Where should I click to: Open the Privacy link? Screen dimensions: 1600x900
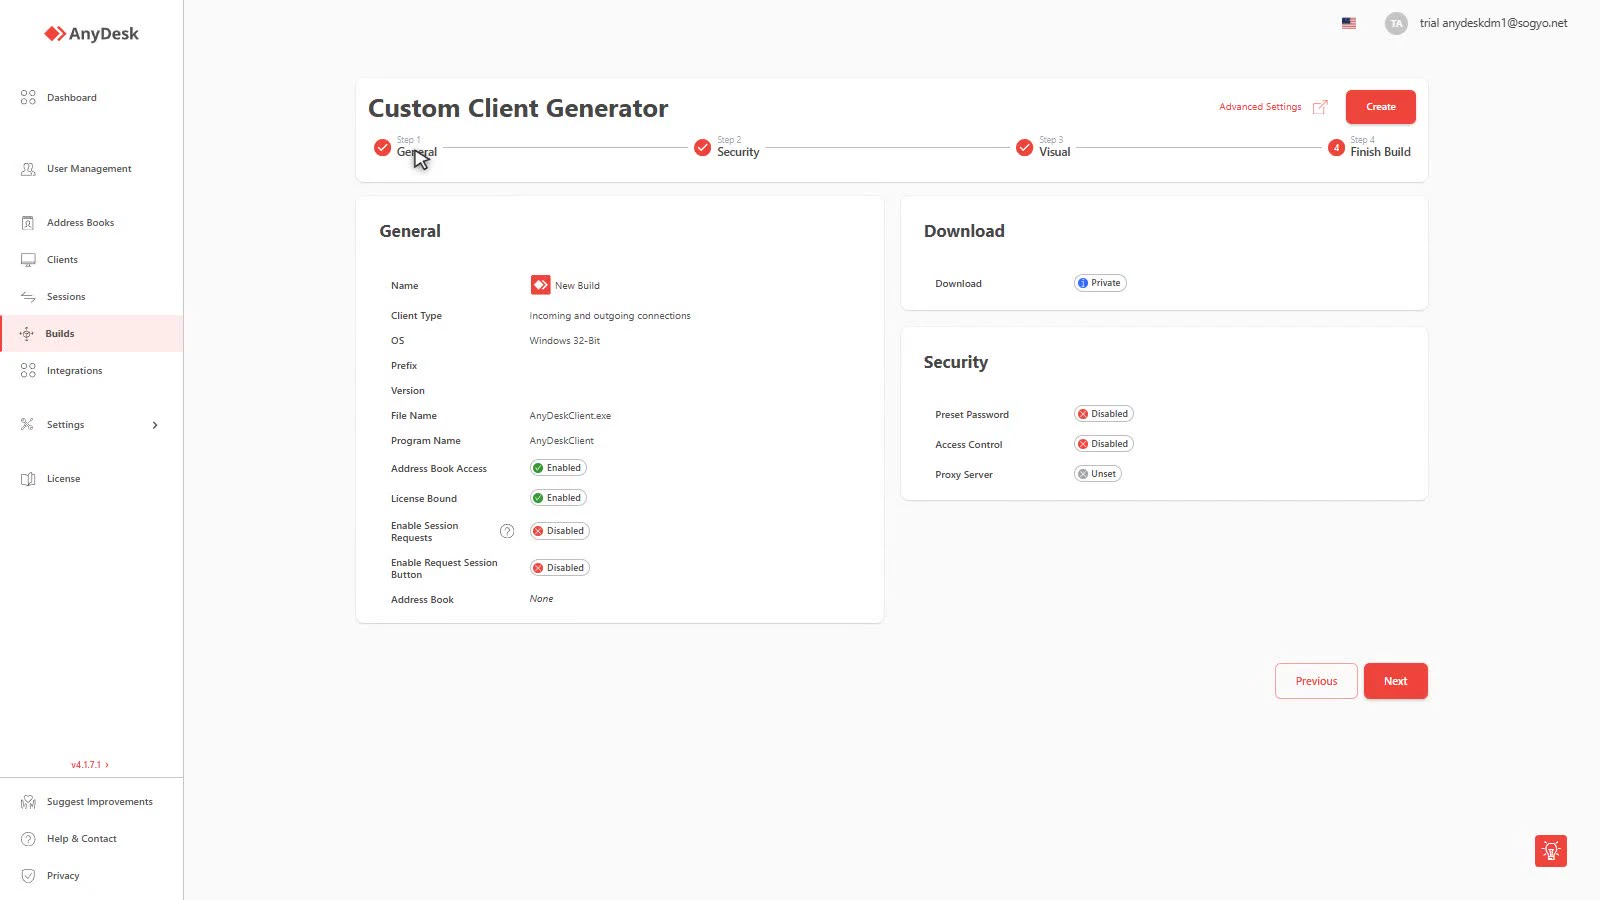click(63, 876)
